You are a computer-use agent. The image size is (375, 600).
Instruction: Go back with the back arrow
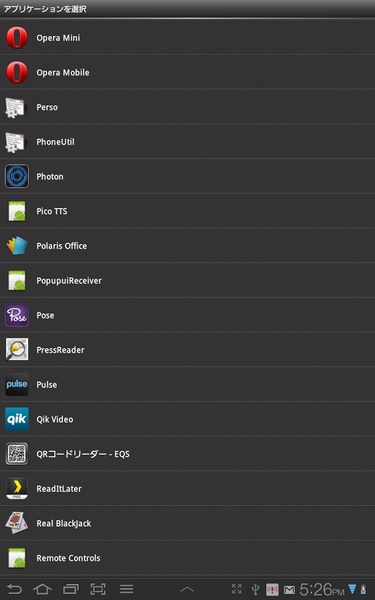15,589
